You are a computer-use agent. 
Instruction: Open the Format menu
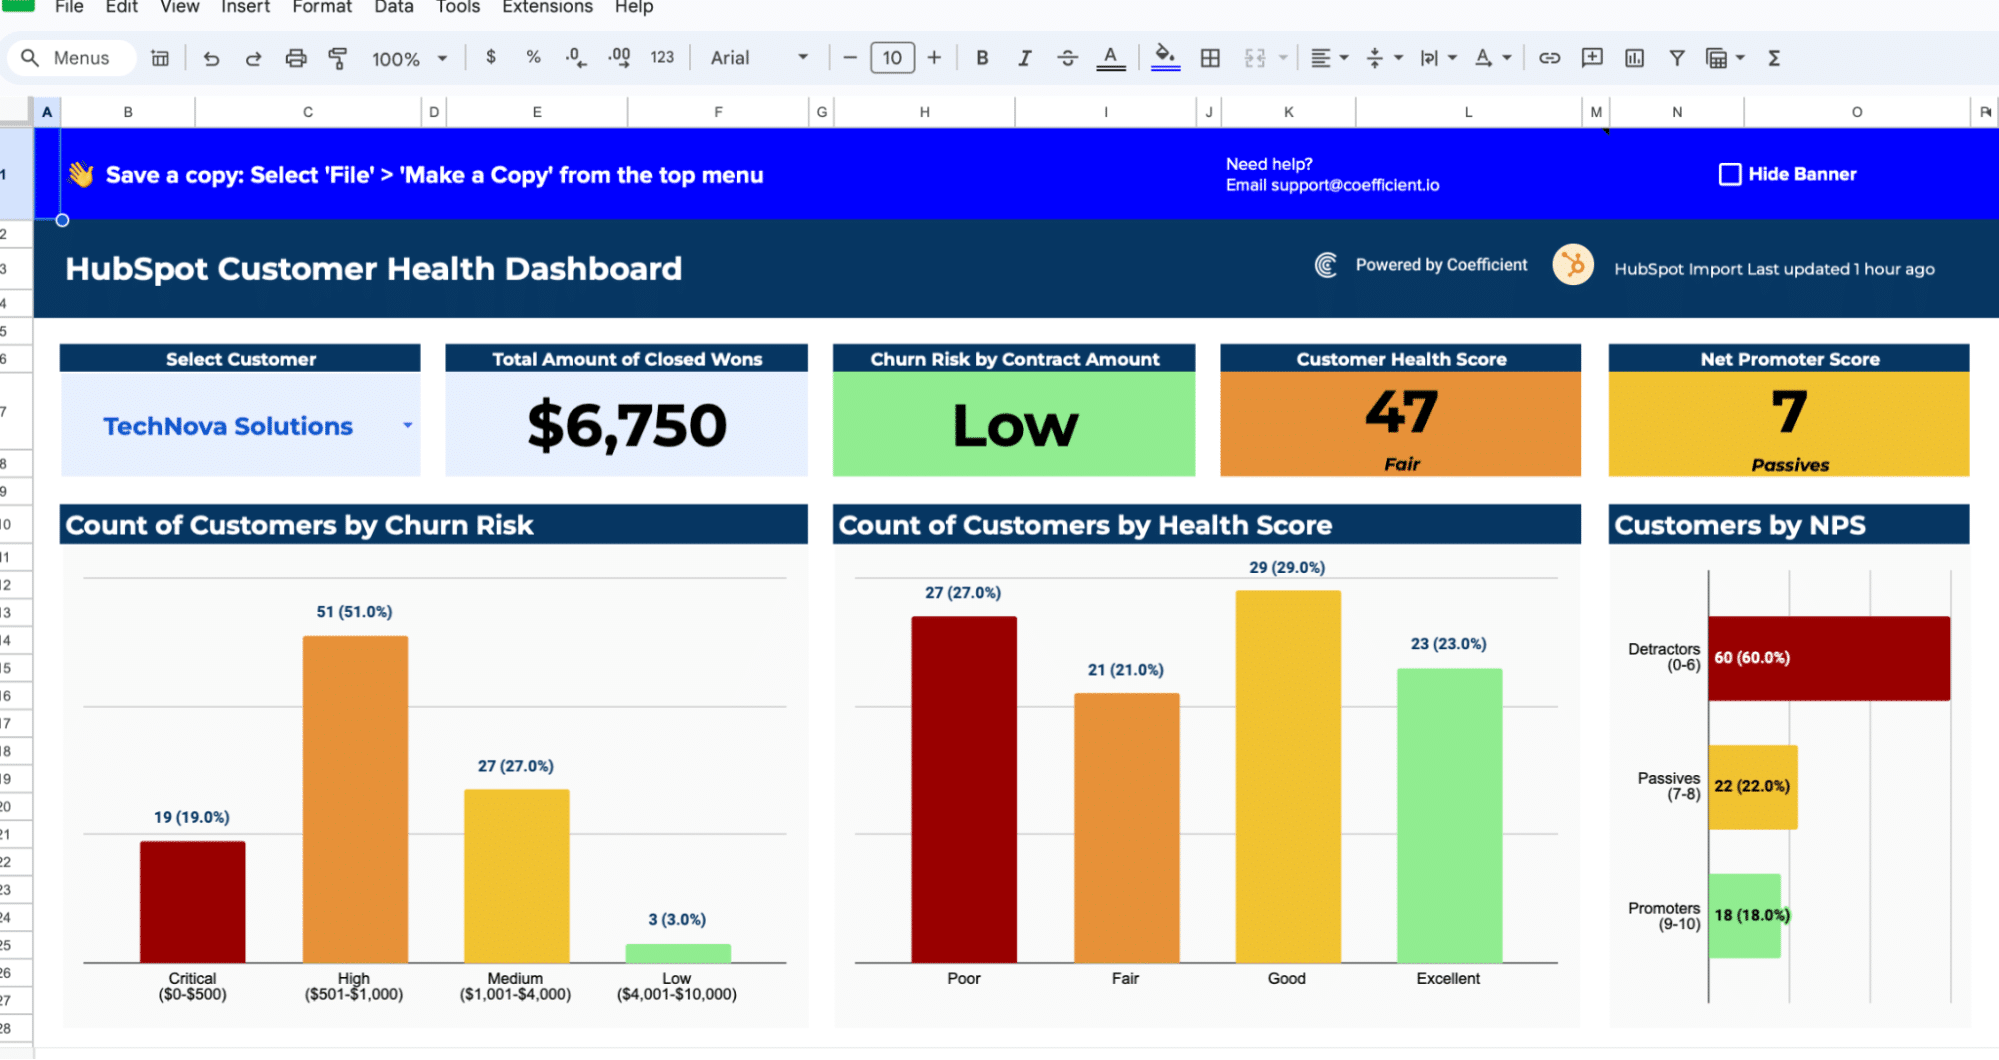pos(322,8)
